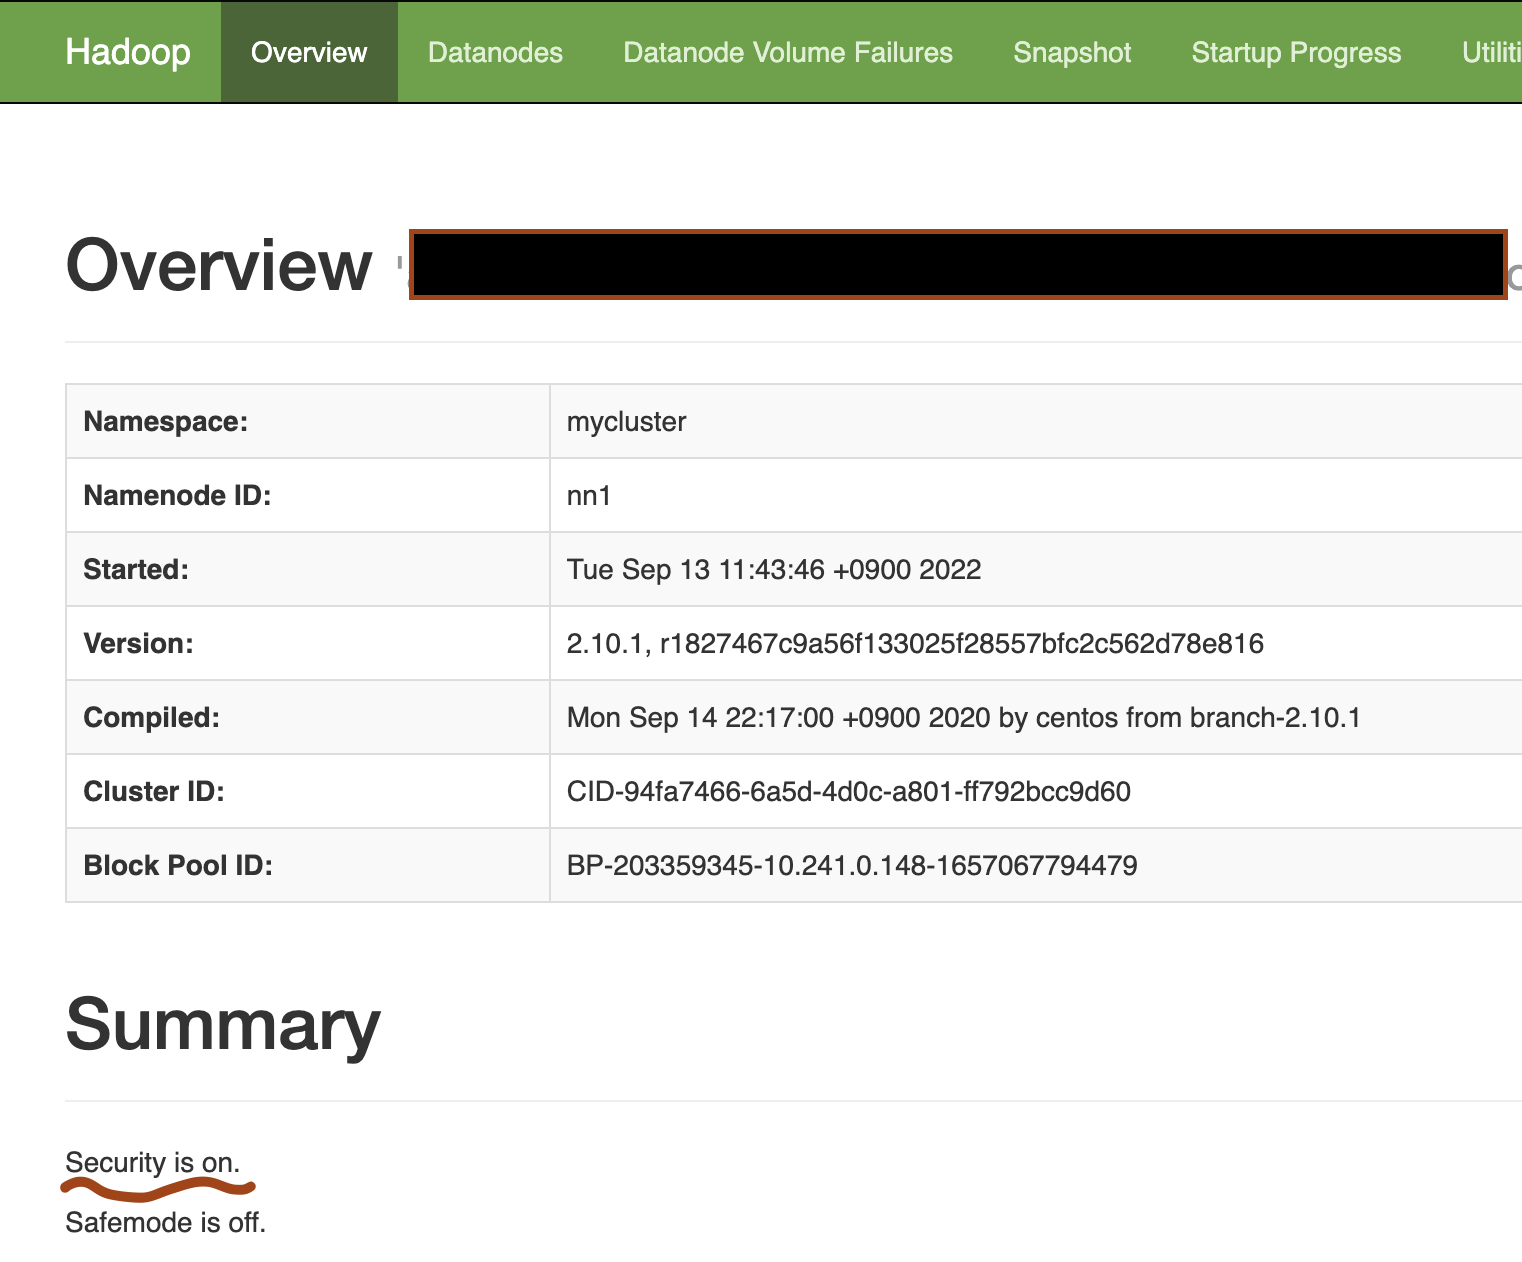The width and height of the screenshot is (1522, 1262).
Task: Select the currently active Overview tab
Action: pyautogui.click(x=308, y=52)
